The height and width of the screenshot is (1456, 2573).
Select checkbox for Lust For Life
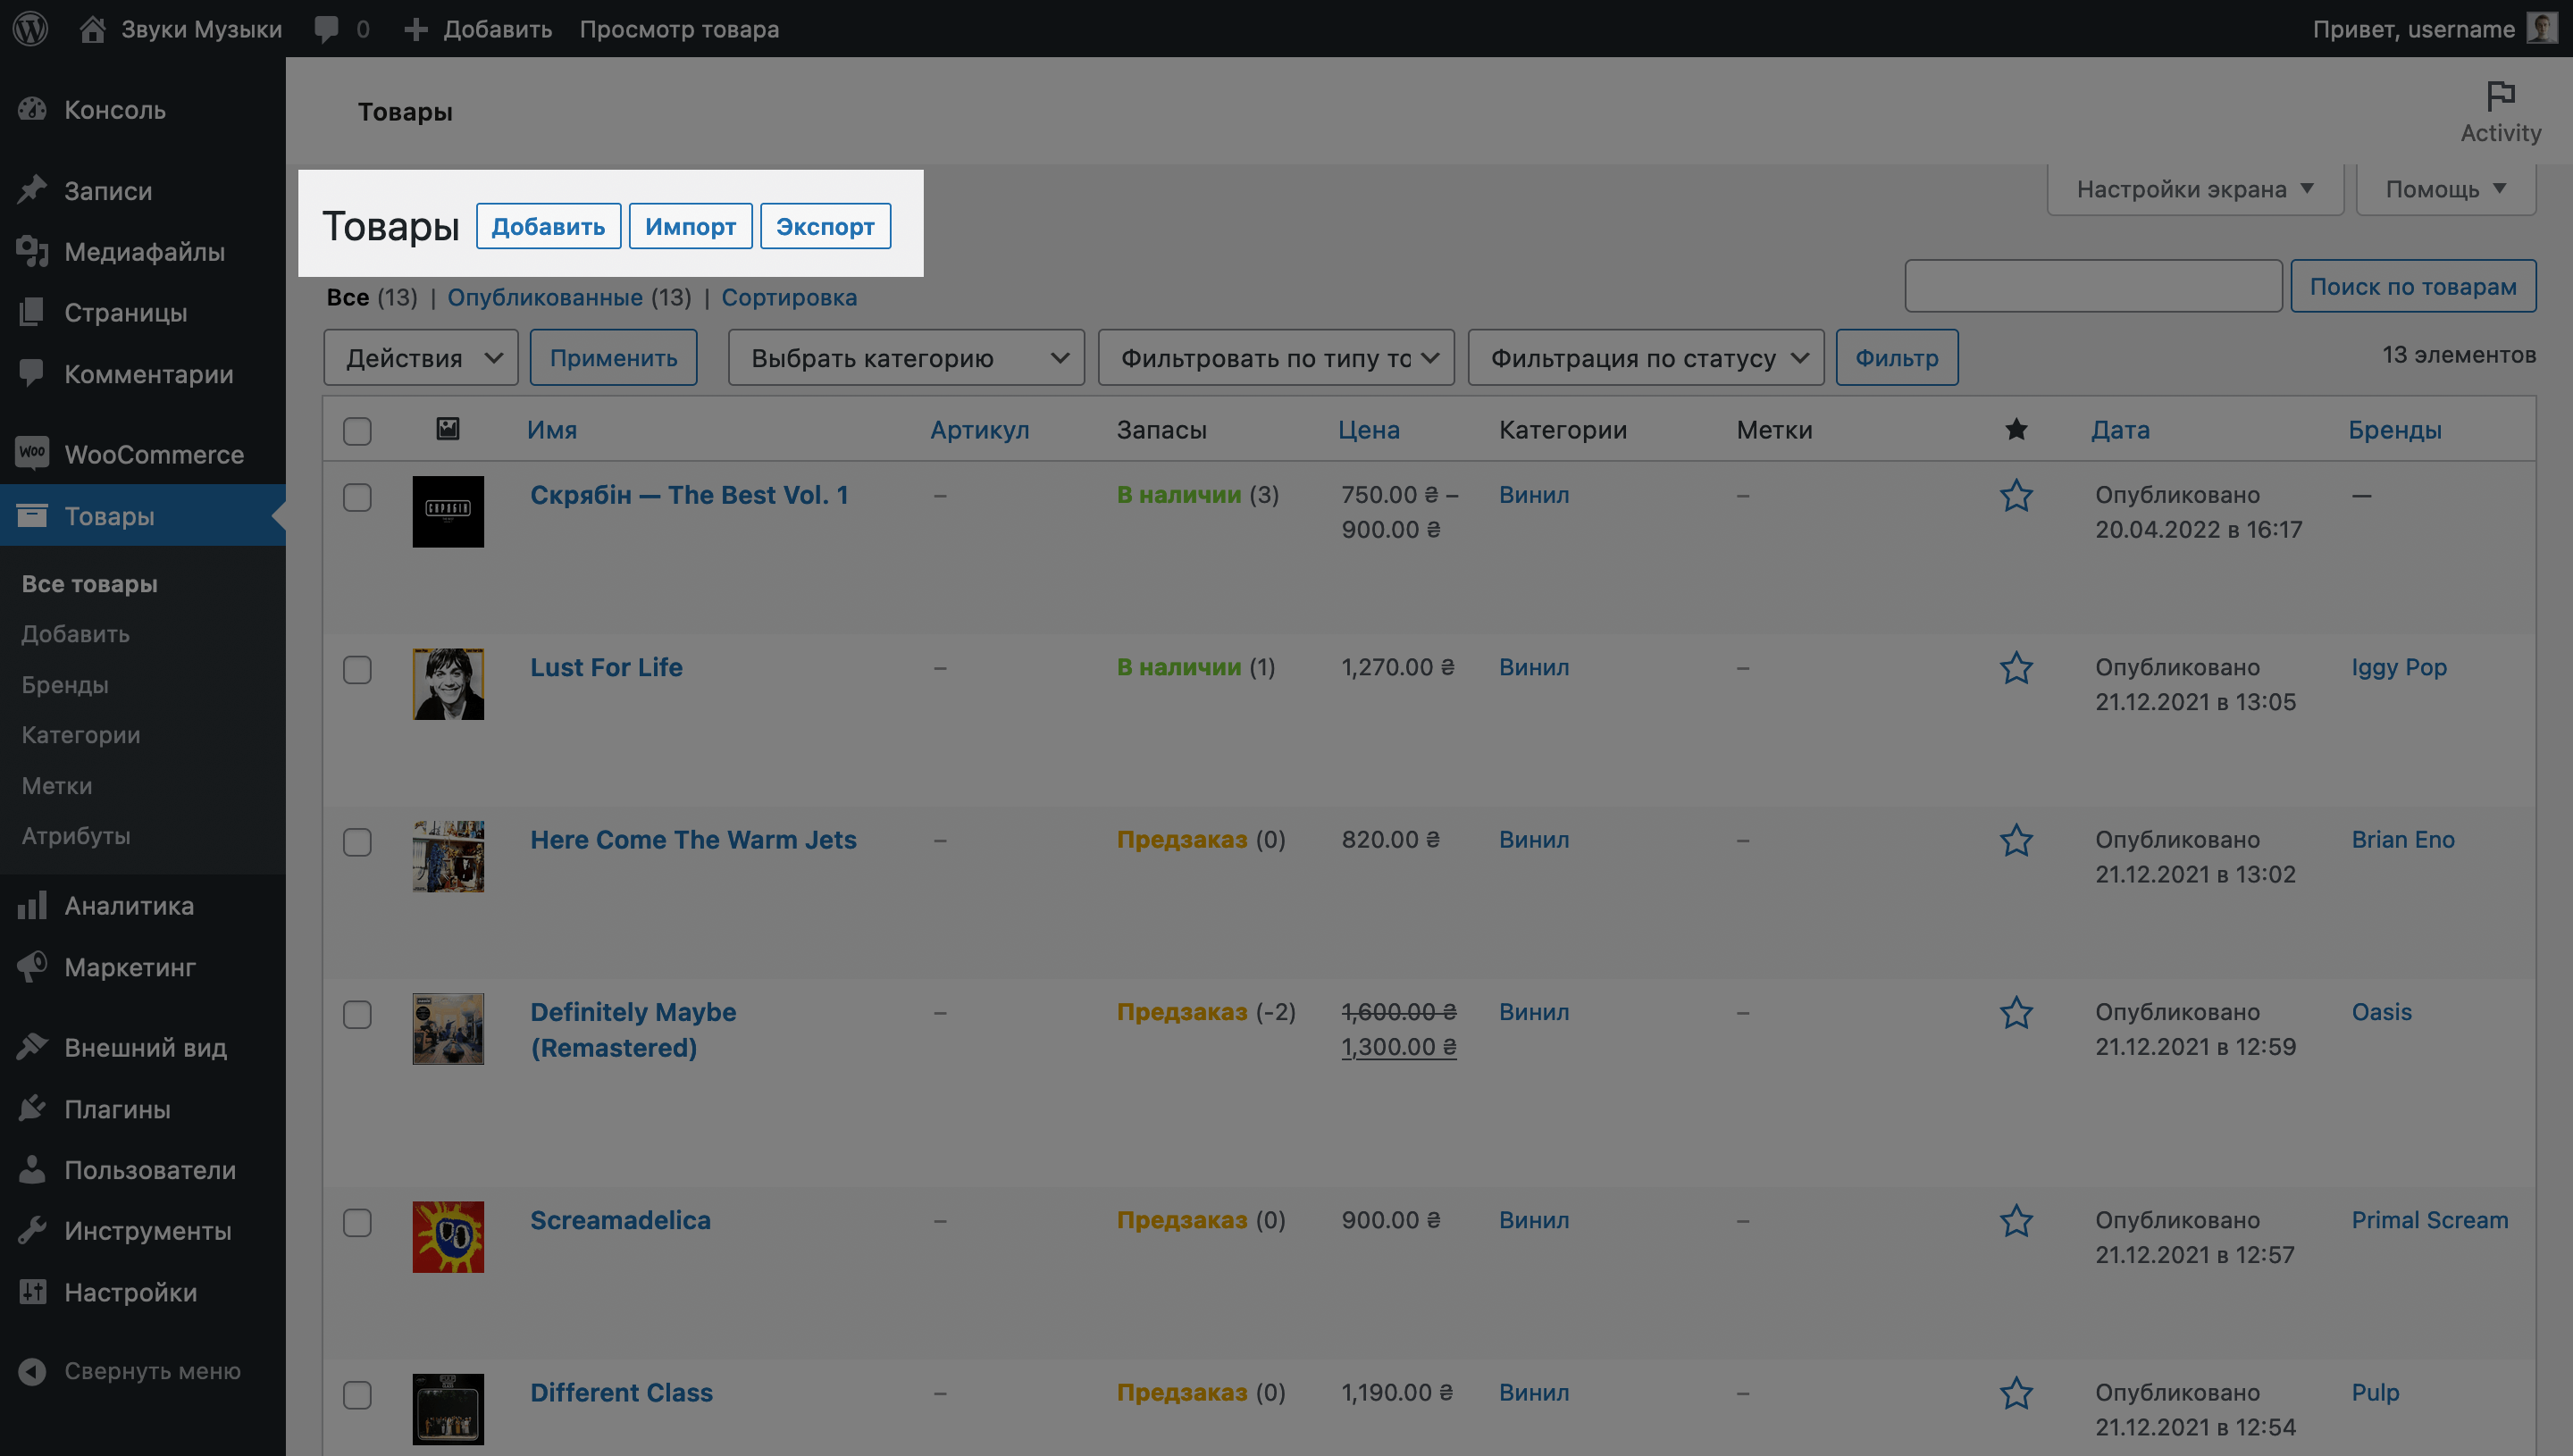[x=357, y=669]
